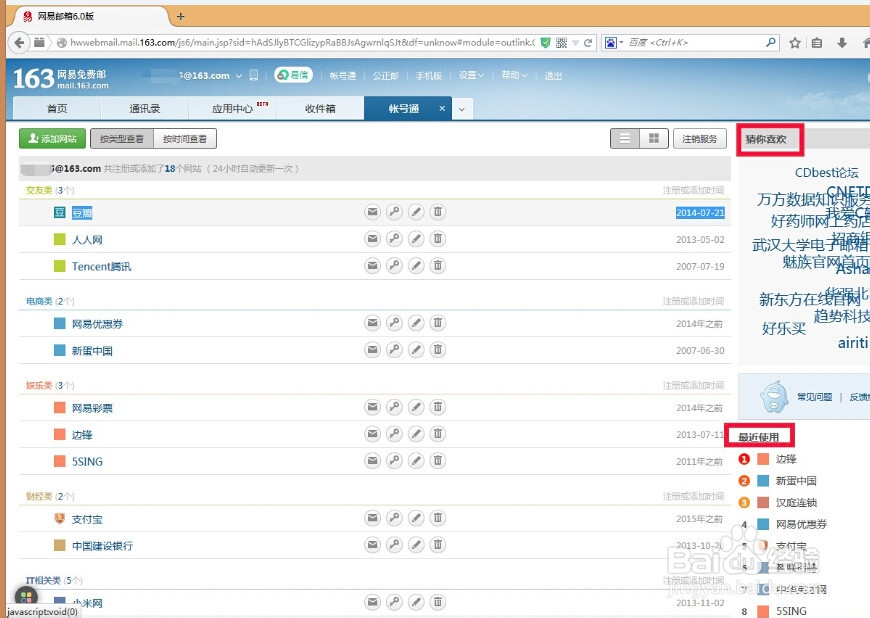
Task: Open the 帮助 dropdown menu
Action: 514,75
